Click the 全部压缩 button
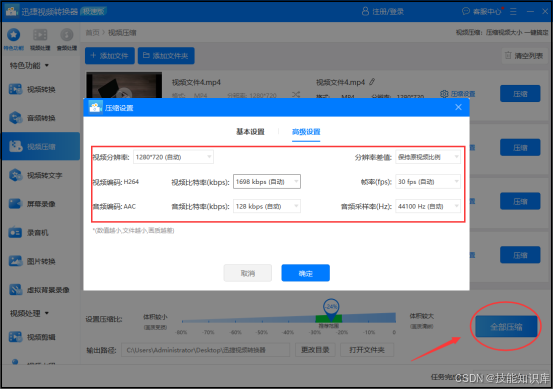Screen dimensions: 554x390 point(506,326)
